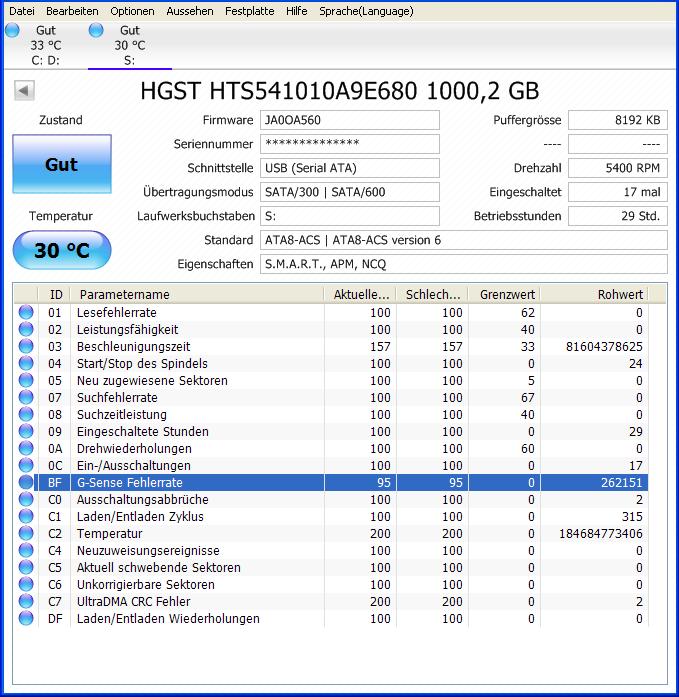
Task: Sort by the Parametername column header
Action: pyautogui.click(x=197, y=294)
